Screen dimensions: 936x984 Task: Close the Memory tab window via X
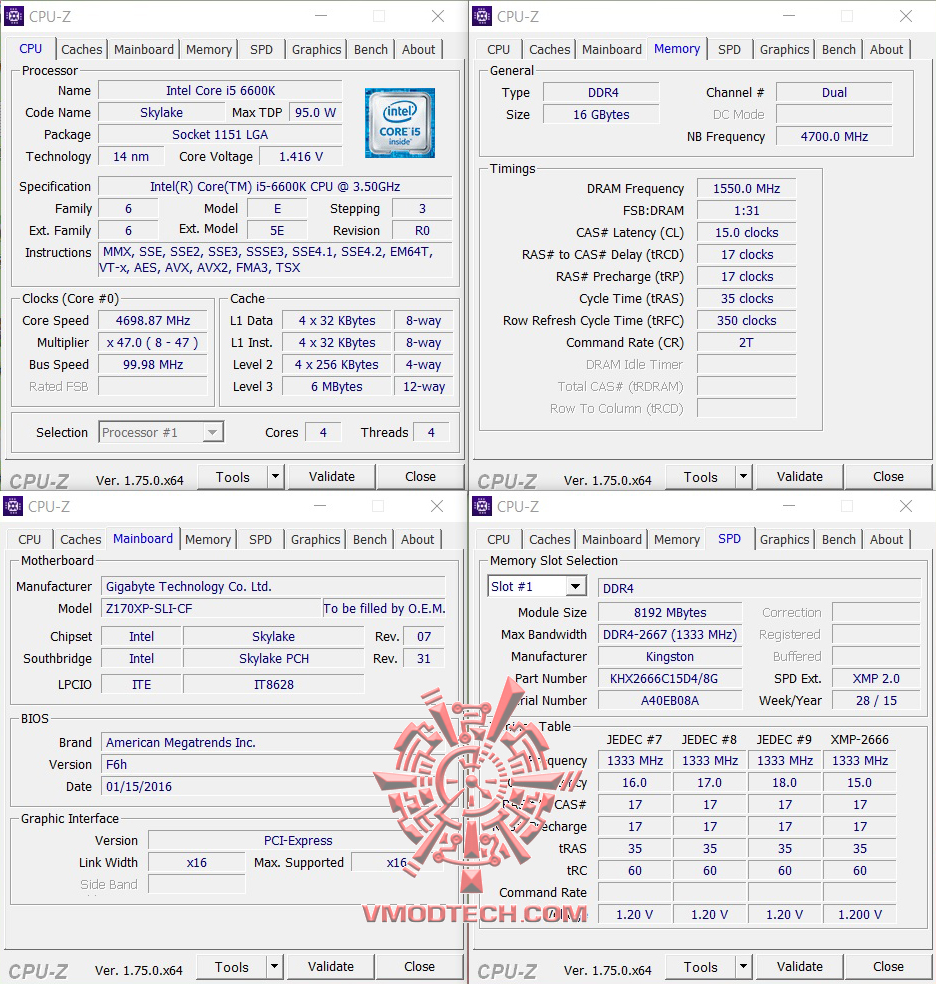906,16
